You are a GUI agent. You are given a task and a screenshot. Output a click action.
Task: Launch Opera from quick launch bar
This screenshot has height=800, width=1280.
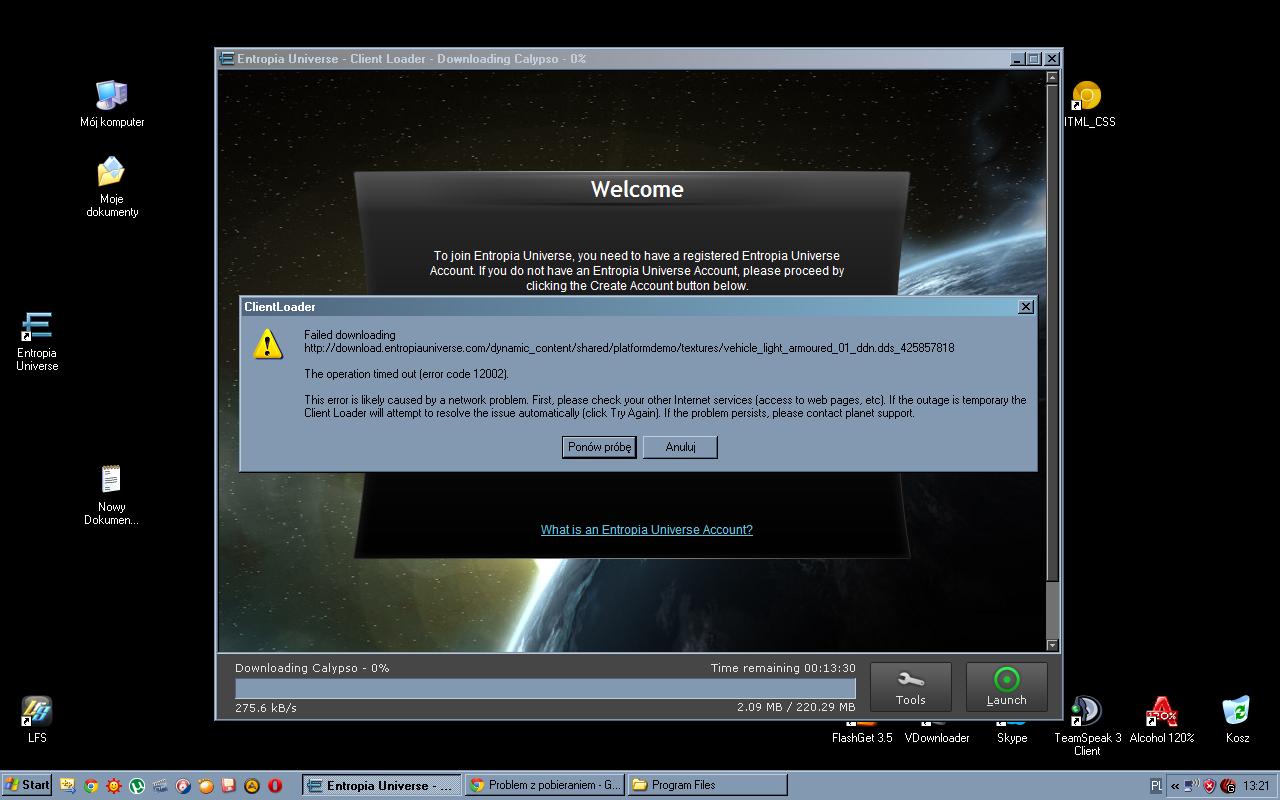tap(274, 786)
